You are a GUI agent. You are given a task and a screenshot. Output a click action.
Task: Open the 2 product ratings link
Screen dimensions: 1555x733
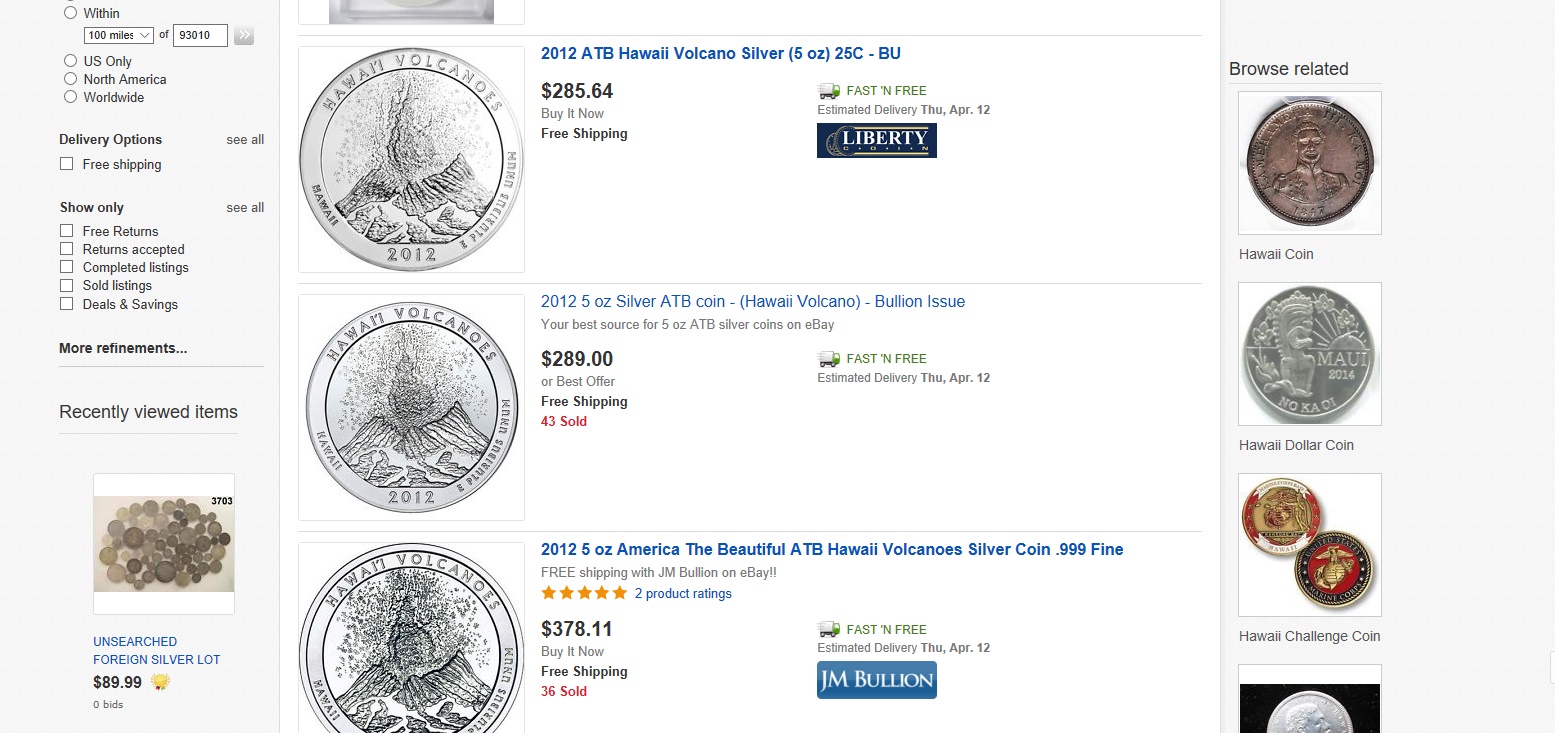[683, 593]
